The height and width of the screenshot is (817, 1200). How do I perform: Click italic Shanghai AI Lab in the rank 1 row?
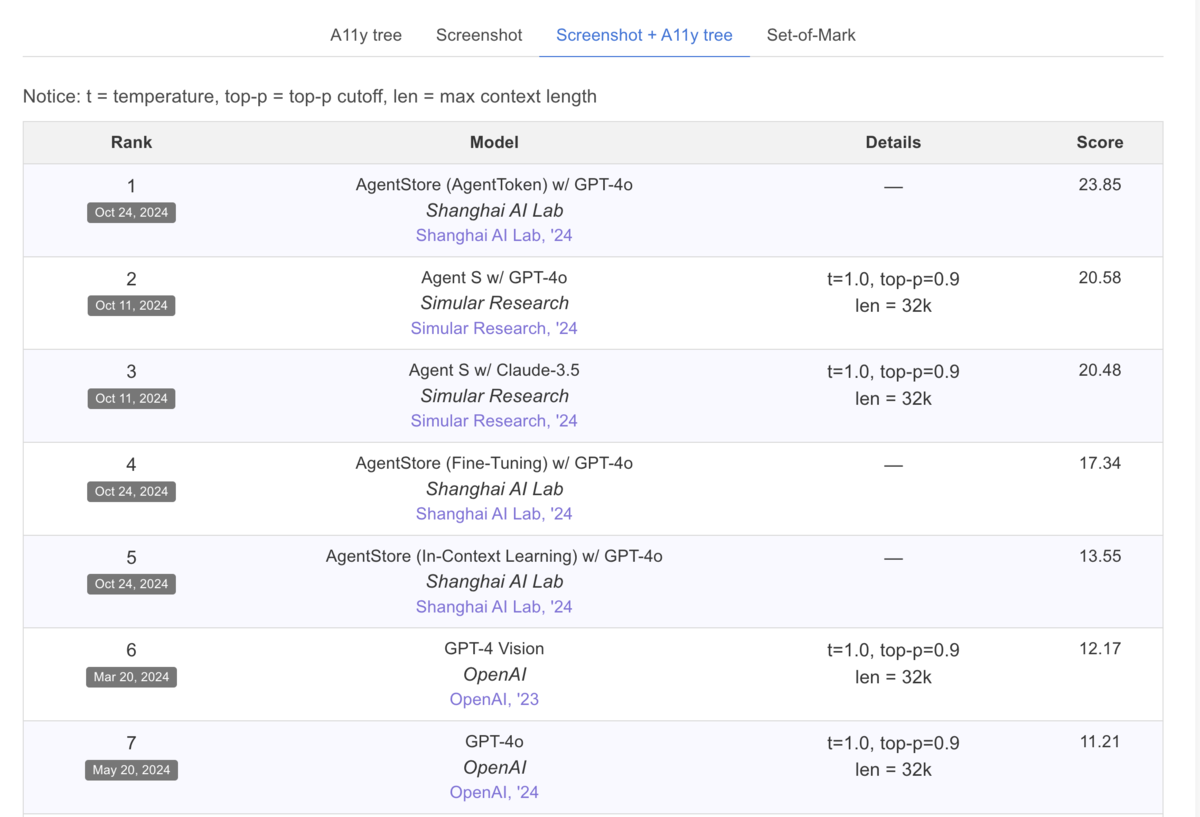pyautogui.click(x=494, y=210)
